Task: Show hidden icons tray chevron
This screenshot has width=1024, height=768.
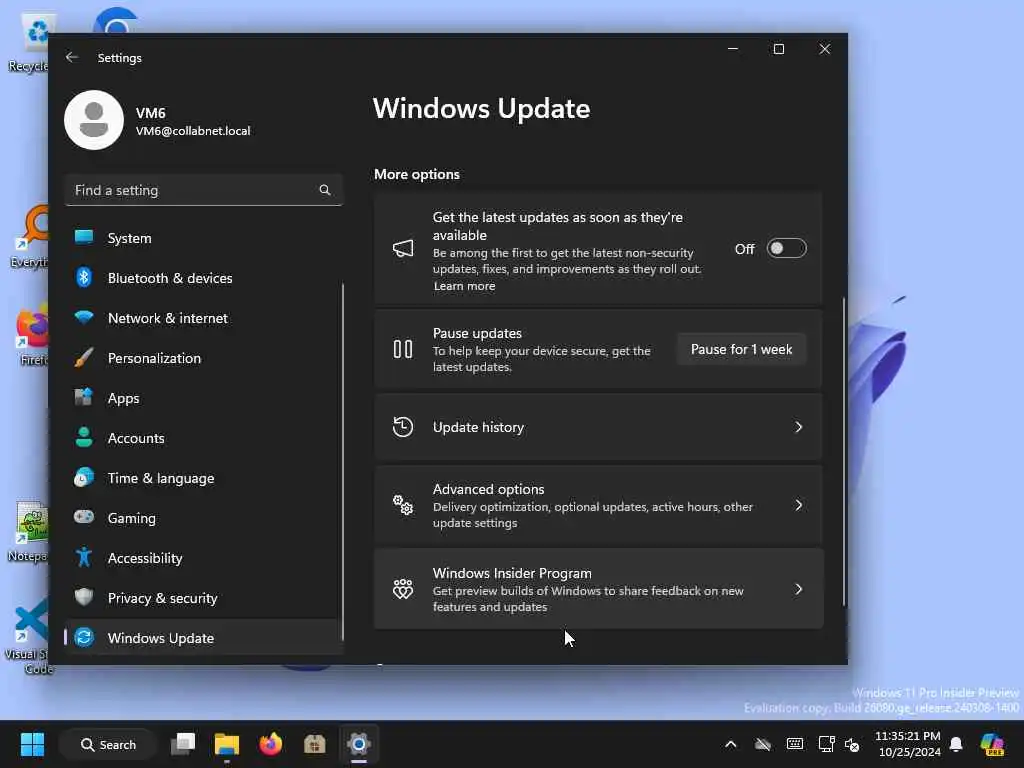Action: [731, 744]
